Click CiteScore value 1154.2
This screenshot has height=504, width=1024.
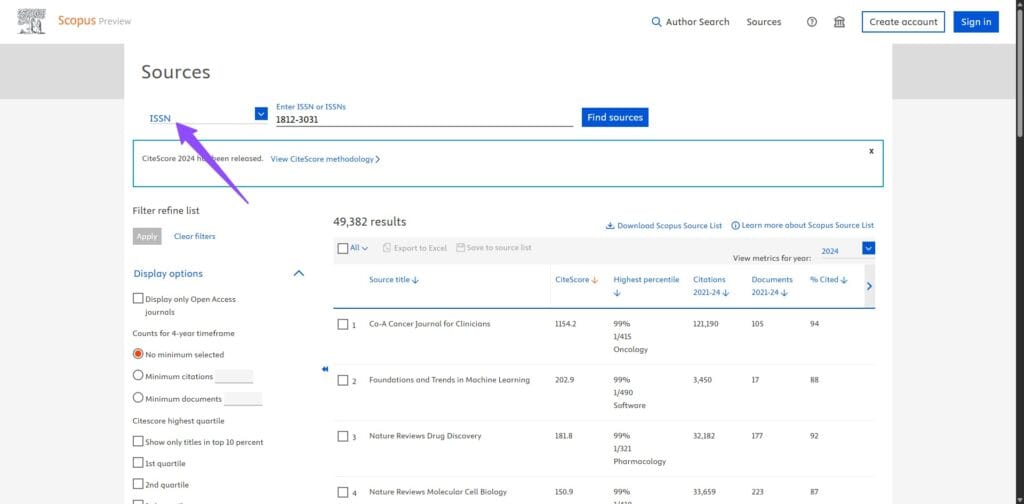[566, 324]
